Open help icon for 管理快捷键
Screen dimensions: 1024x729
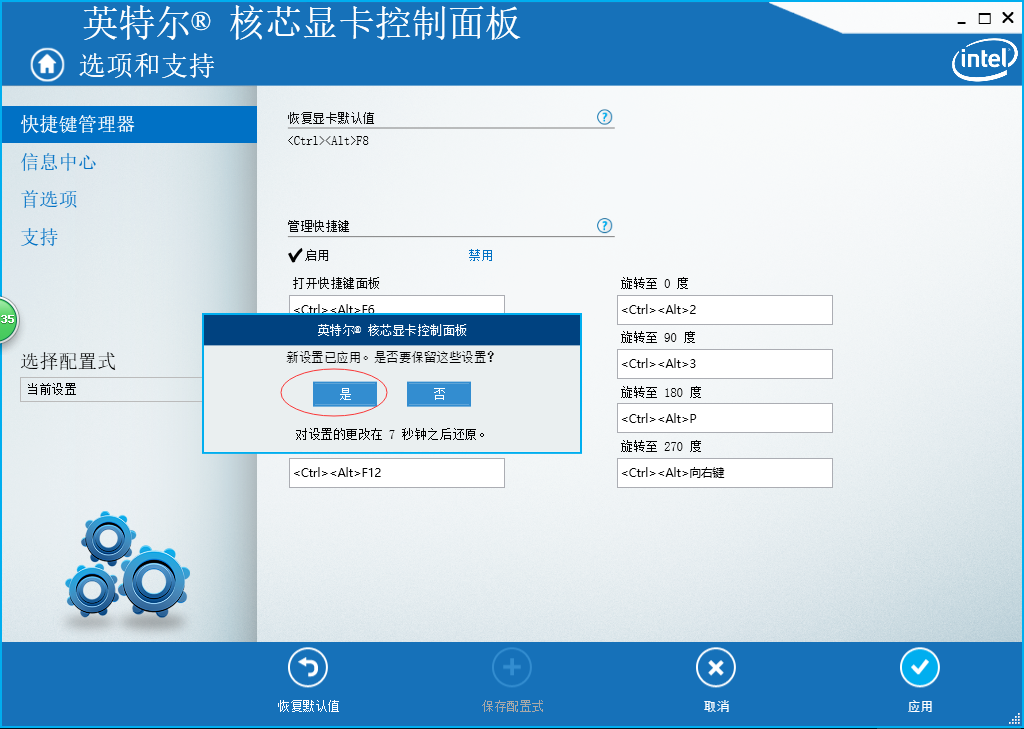tap(605, 226)
